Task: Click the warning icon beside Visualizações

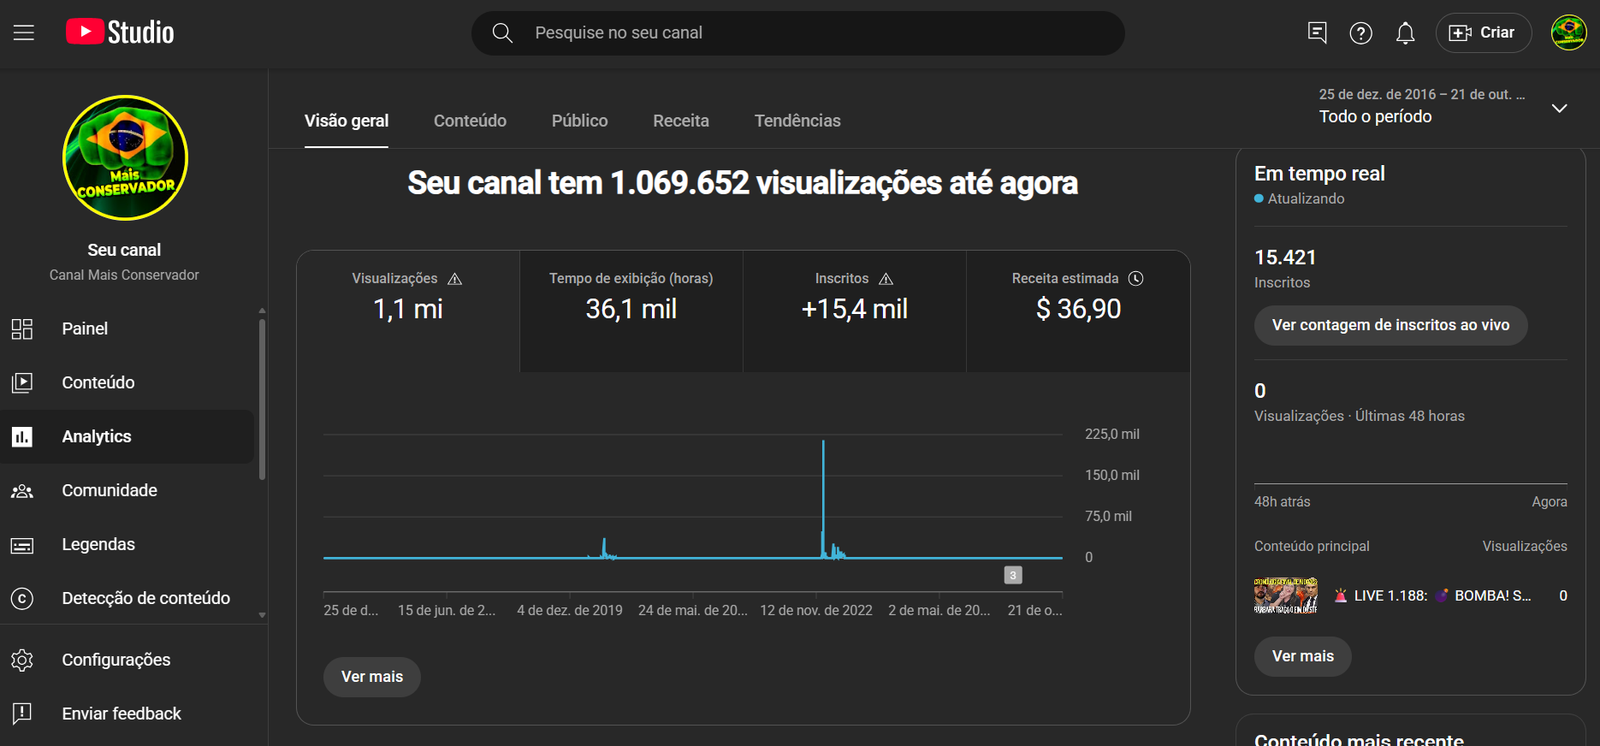Action: 455,279
